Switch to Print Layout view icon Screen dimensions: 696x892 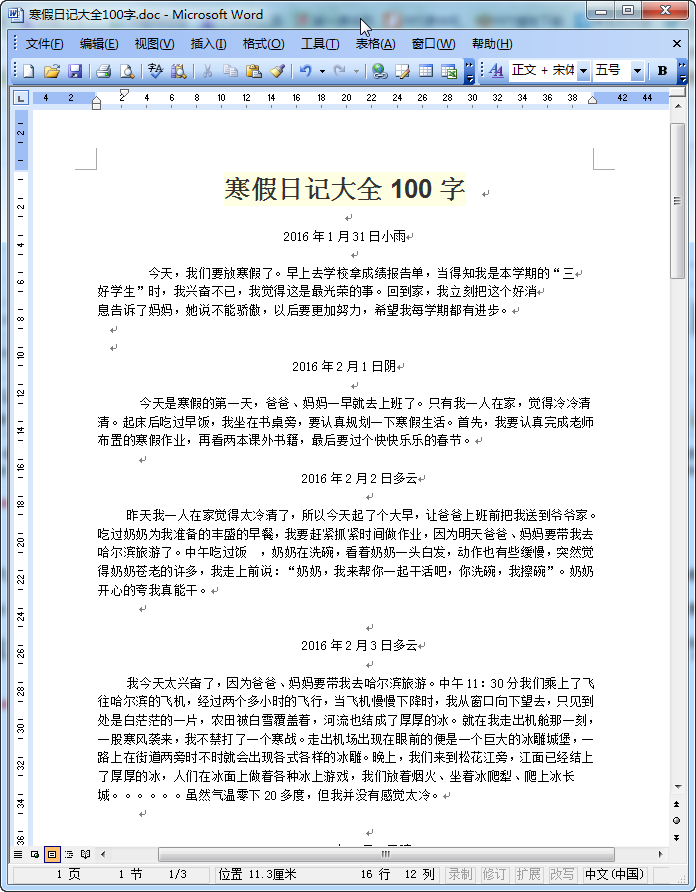(52, 854)
